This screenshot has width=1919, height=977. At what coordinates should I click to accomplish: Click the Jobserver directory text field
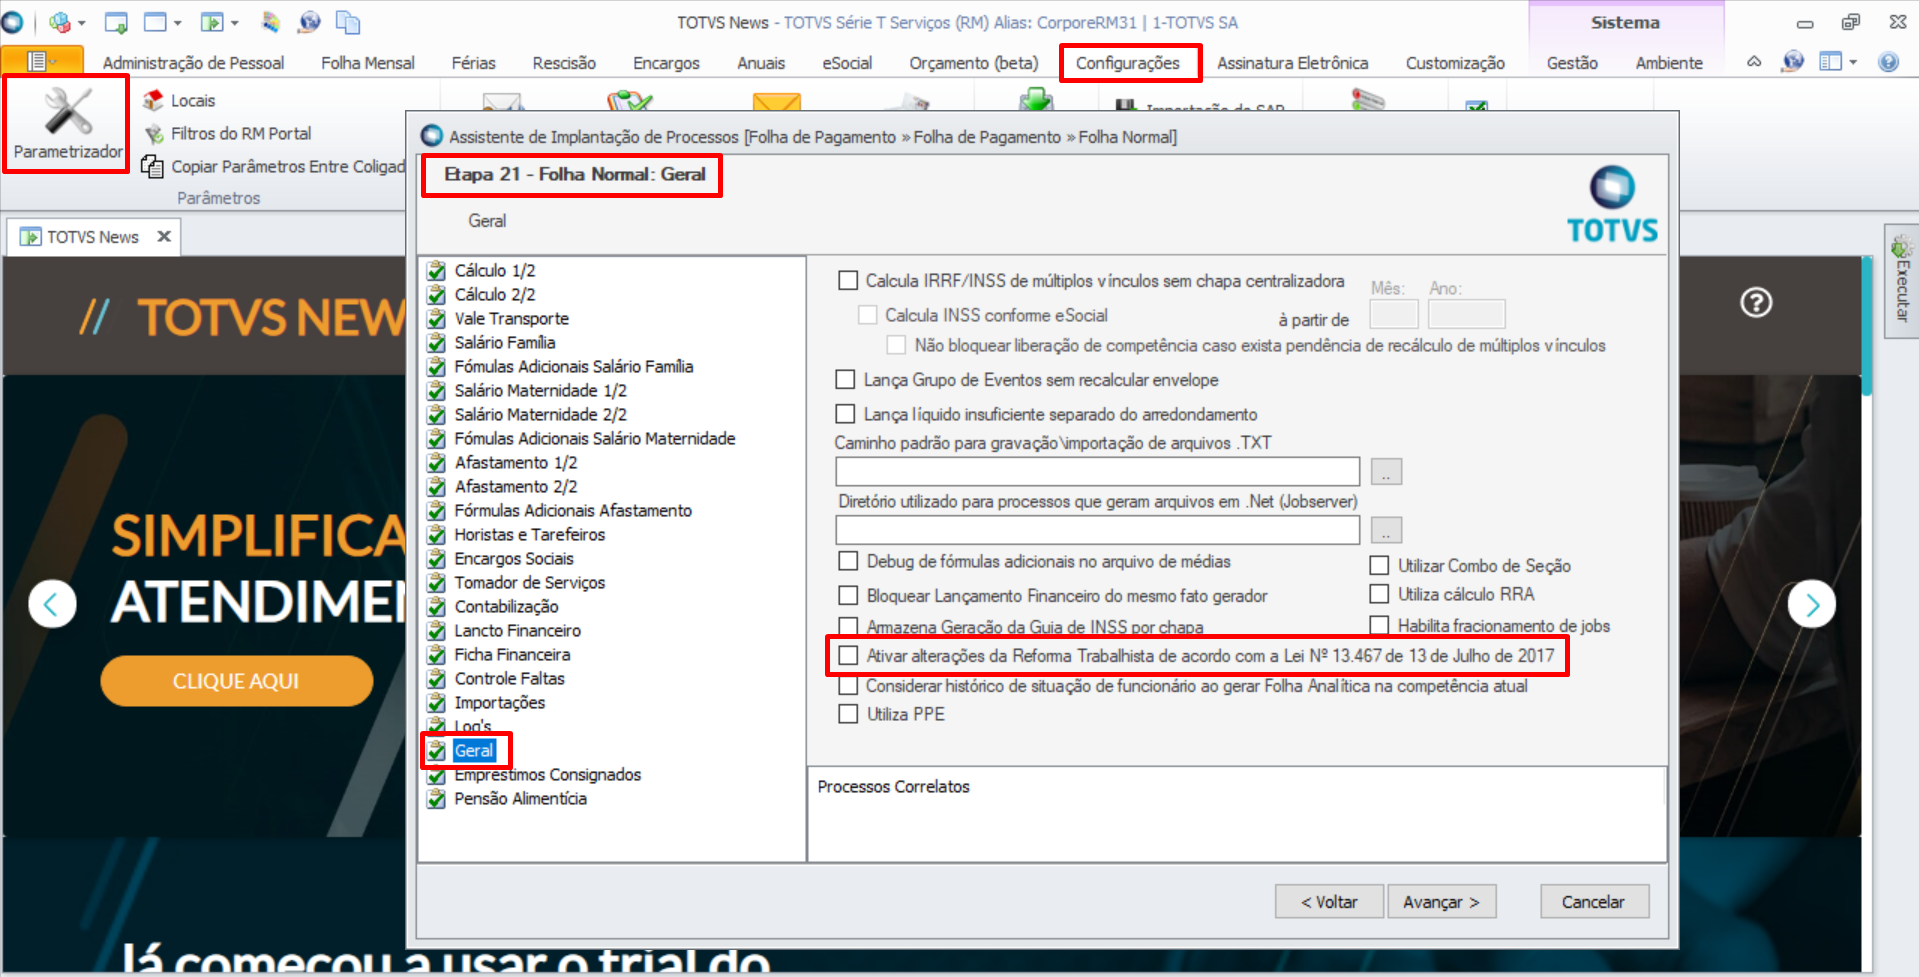1097,530
